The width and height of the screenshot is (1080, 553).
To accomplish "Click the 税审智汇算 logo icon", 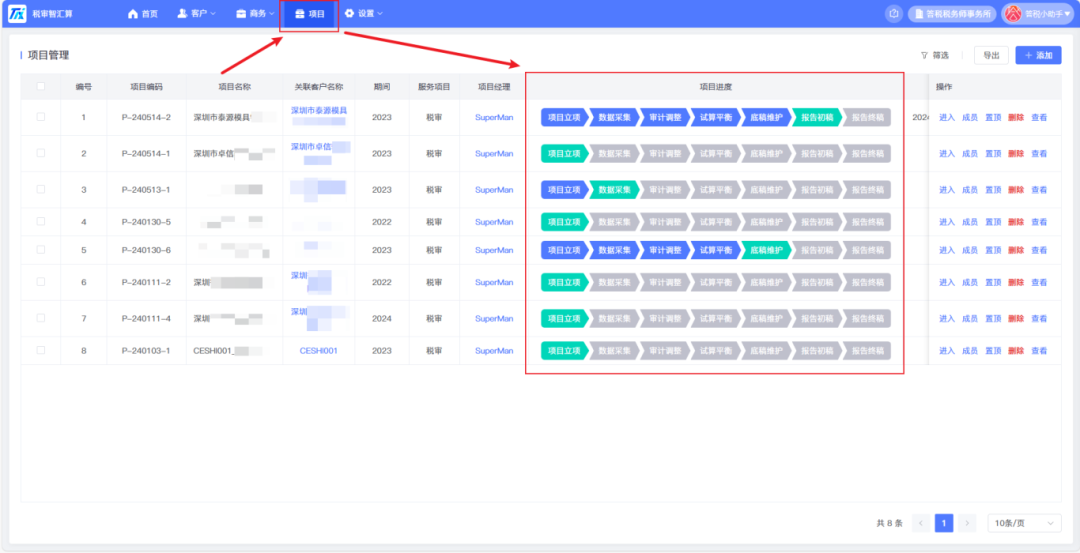I will (17, 13).
